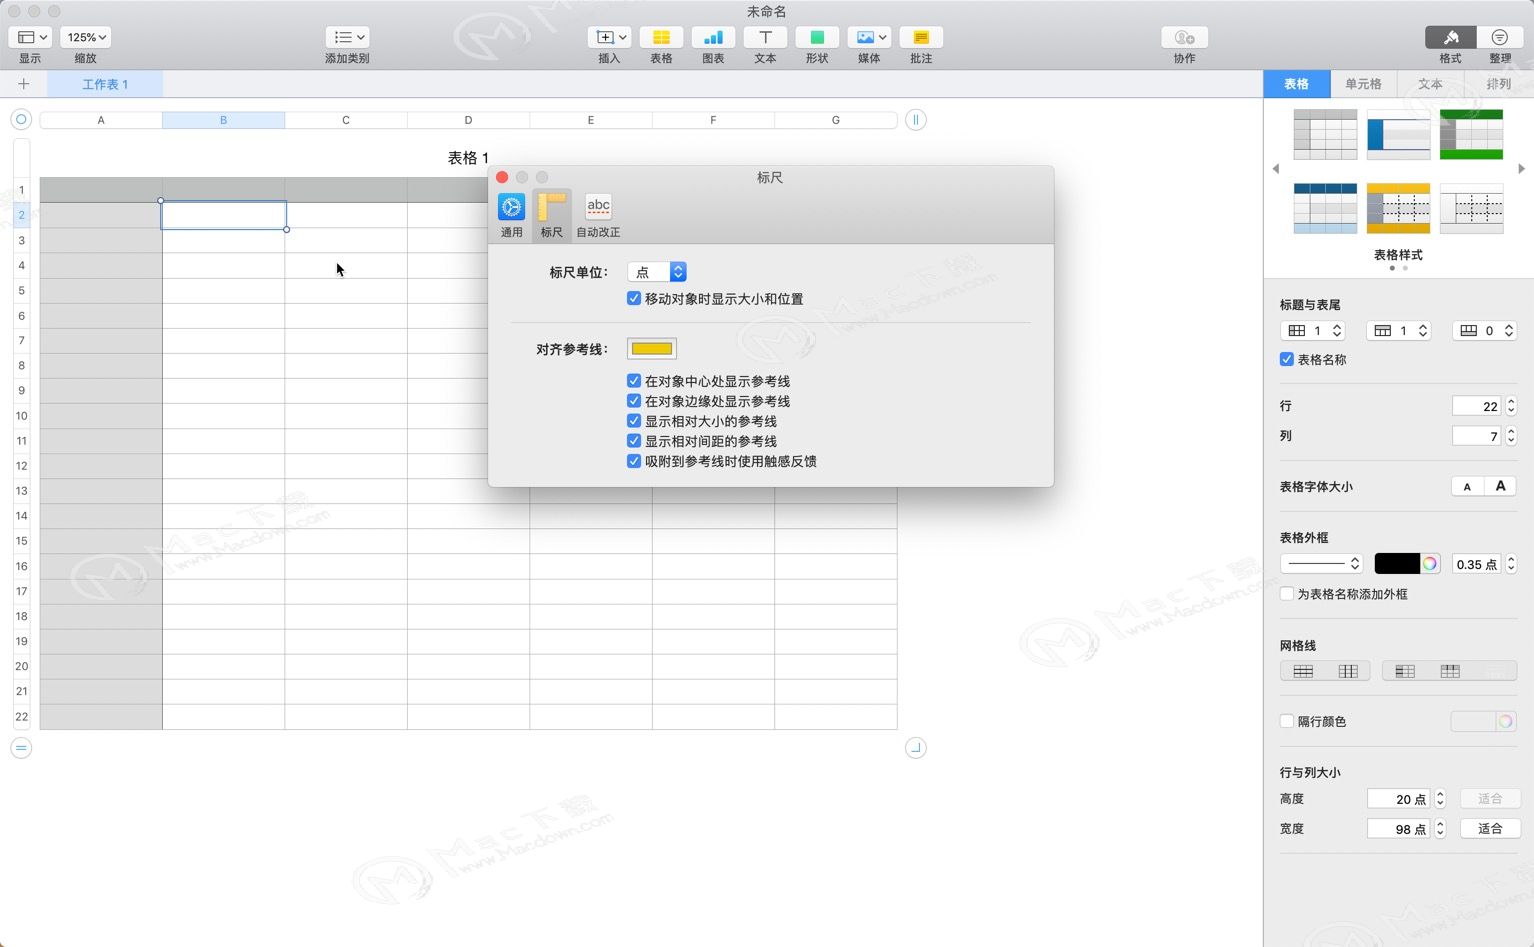This screenshot has width=1534, height=947.
Task: Open the 协作 collaborate button
Action: pyautogui.click(x=1184, y=38)
